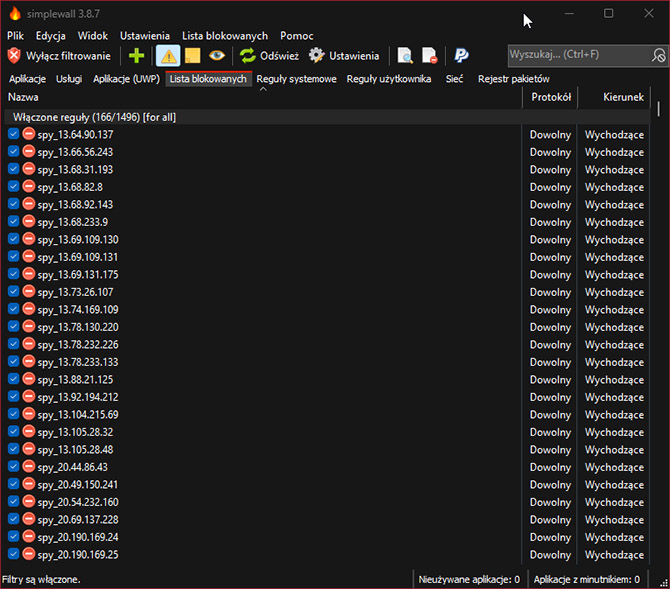This screenshot has width=670, height=589.
Task: Sort by the Protokół column header
Action: click(x=550, y=97)
